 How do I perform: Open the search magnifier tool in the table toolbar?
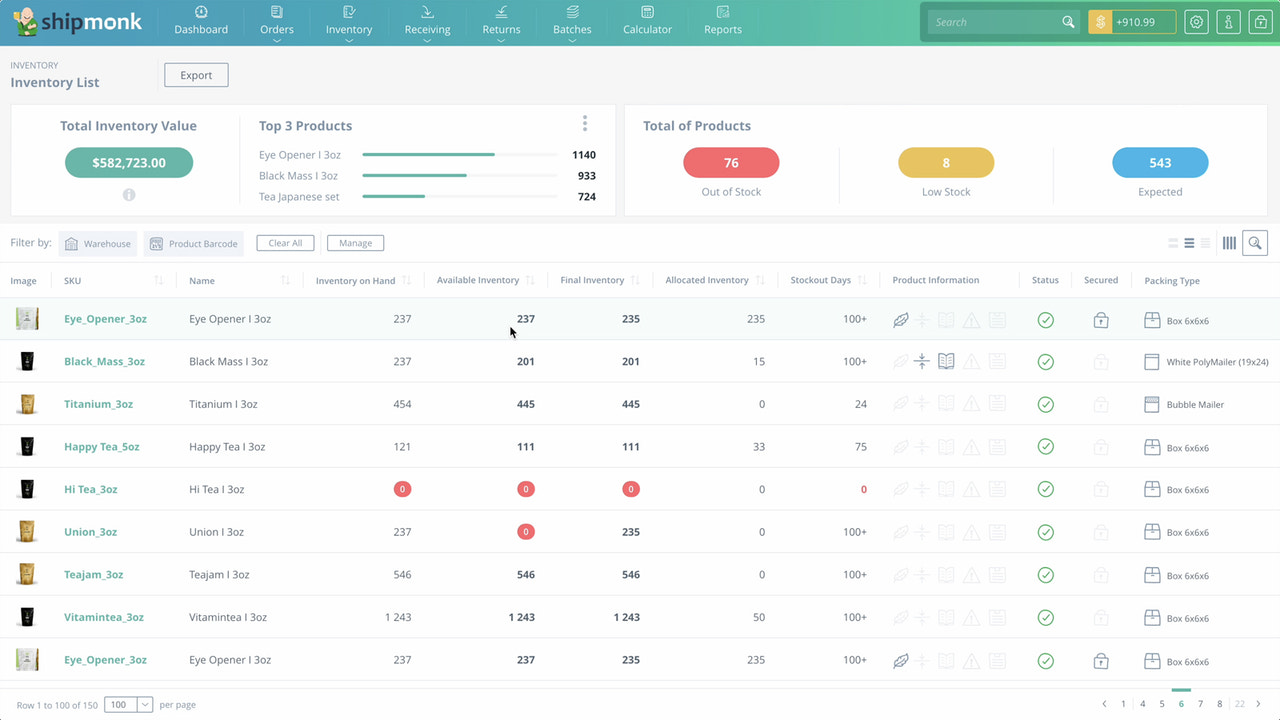(1255, 242)
